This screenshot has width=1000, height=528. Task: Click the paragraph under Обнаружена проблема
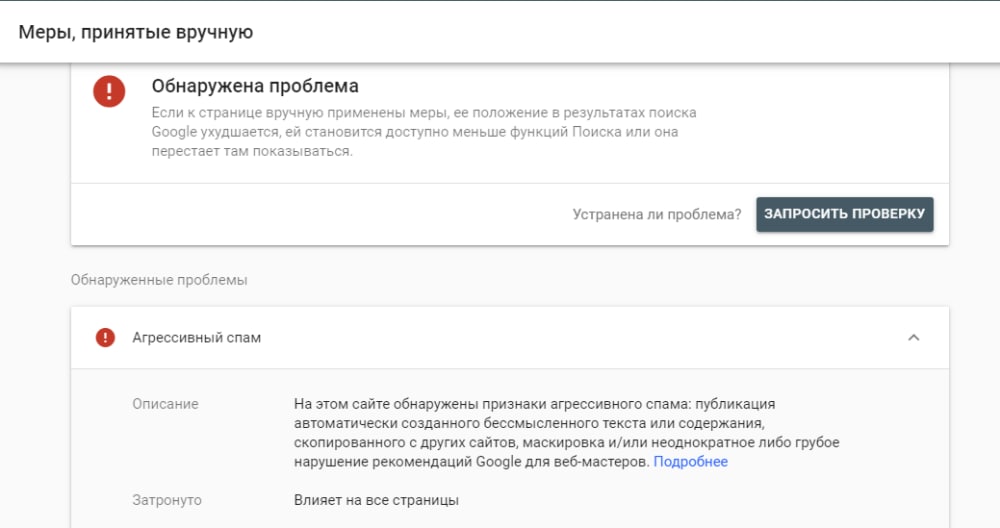pos(423,132)
